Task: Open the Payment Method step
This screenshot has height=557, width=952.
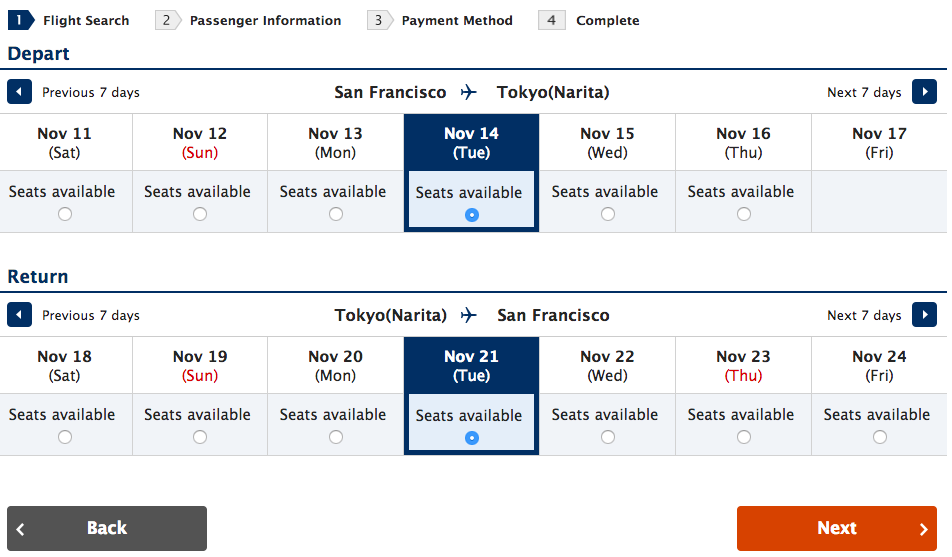Action: (457, 21)
